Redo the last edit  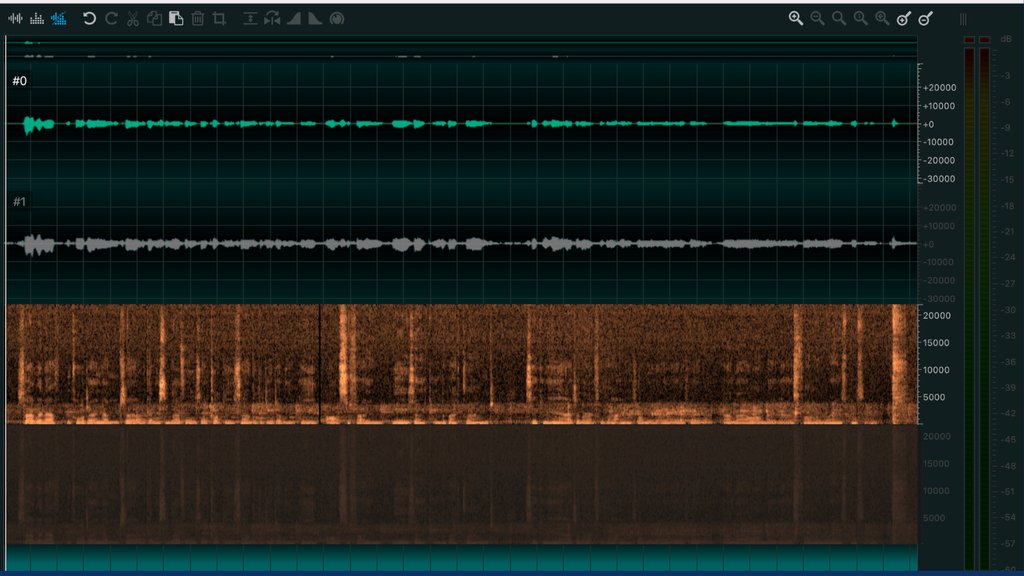click(111, 17)
